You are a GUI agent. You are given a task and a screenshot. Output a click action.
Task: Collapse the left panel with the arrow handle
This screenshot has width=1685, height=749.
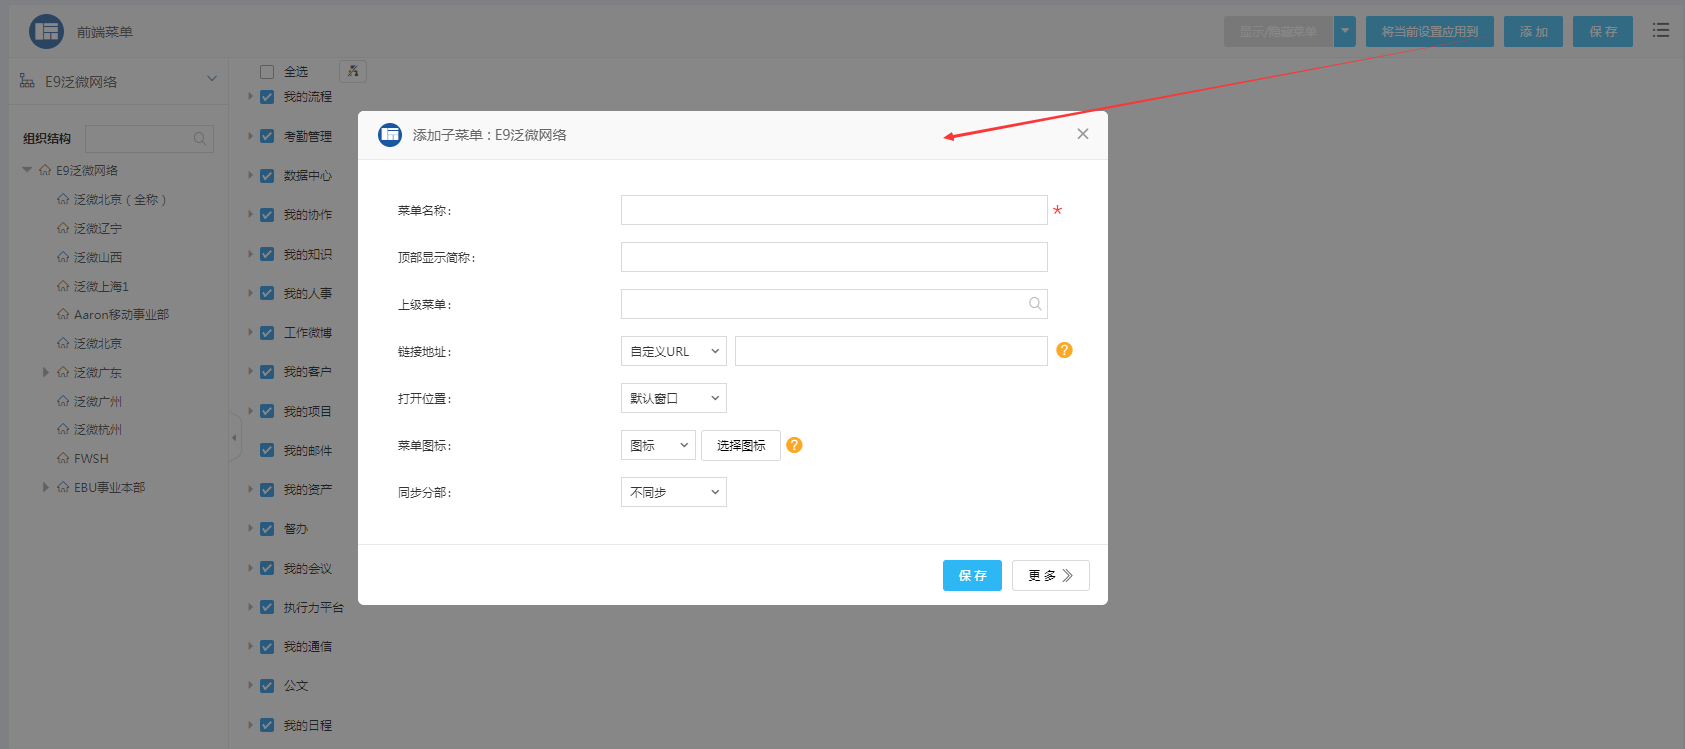point(235,437)
